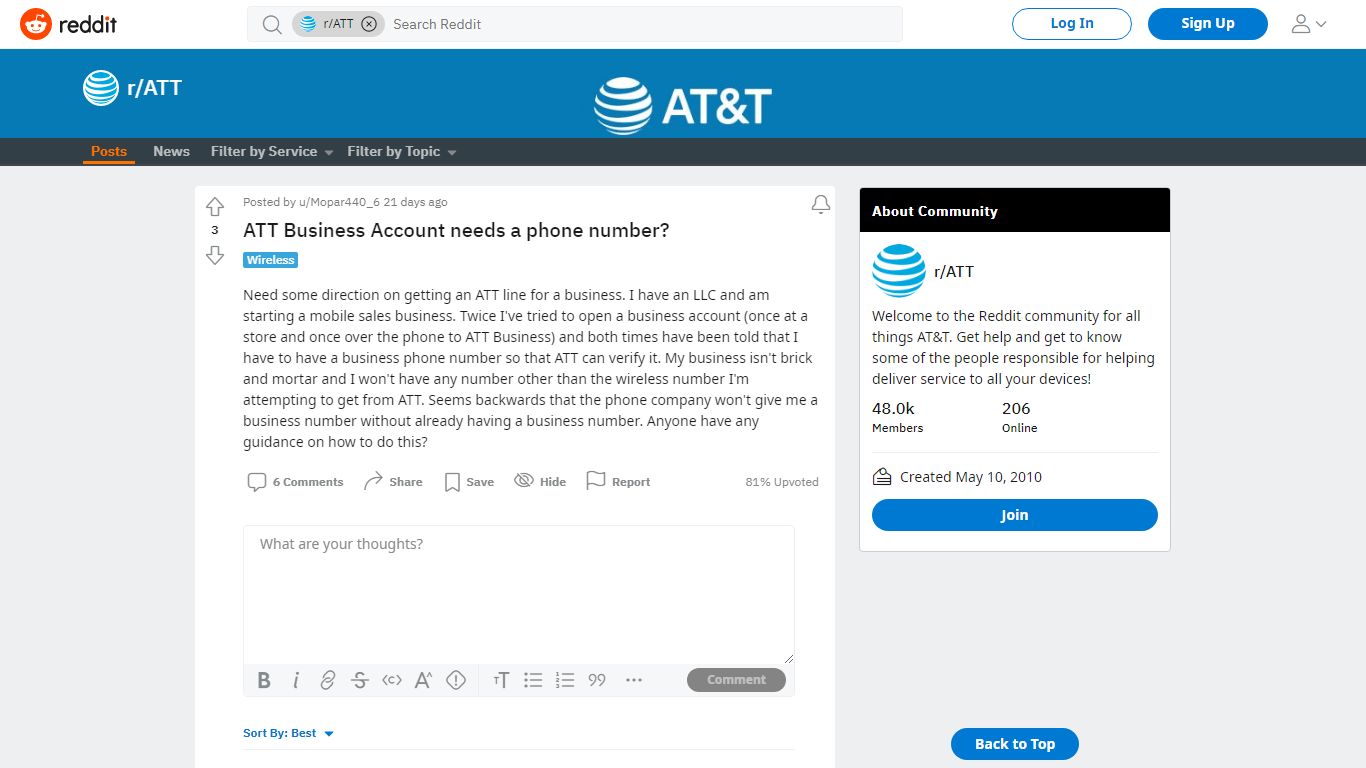Viewport: 1366px width, 768px height.
Task: Click the 48.0k Members count
Action: (x=898, y=417)
